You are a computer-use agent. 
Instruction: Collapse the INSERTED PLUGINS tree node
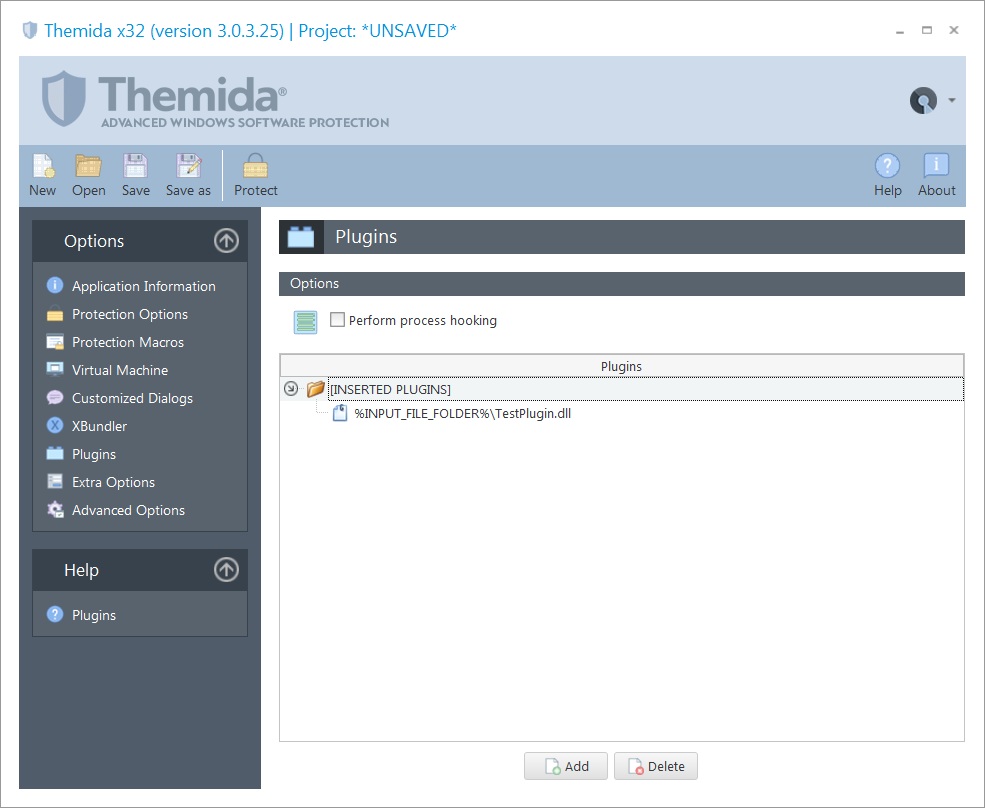(291, 389)
